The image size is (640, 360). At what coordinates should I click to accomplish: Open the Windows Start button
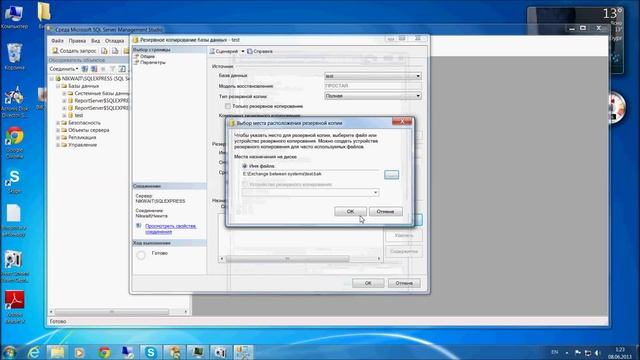click(x=9, y=352)
